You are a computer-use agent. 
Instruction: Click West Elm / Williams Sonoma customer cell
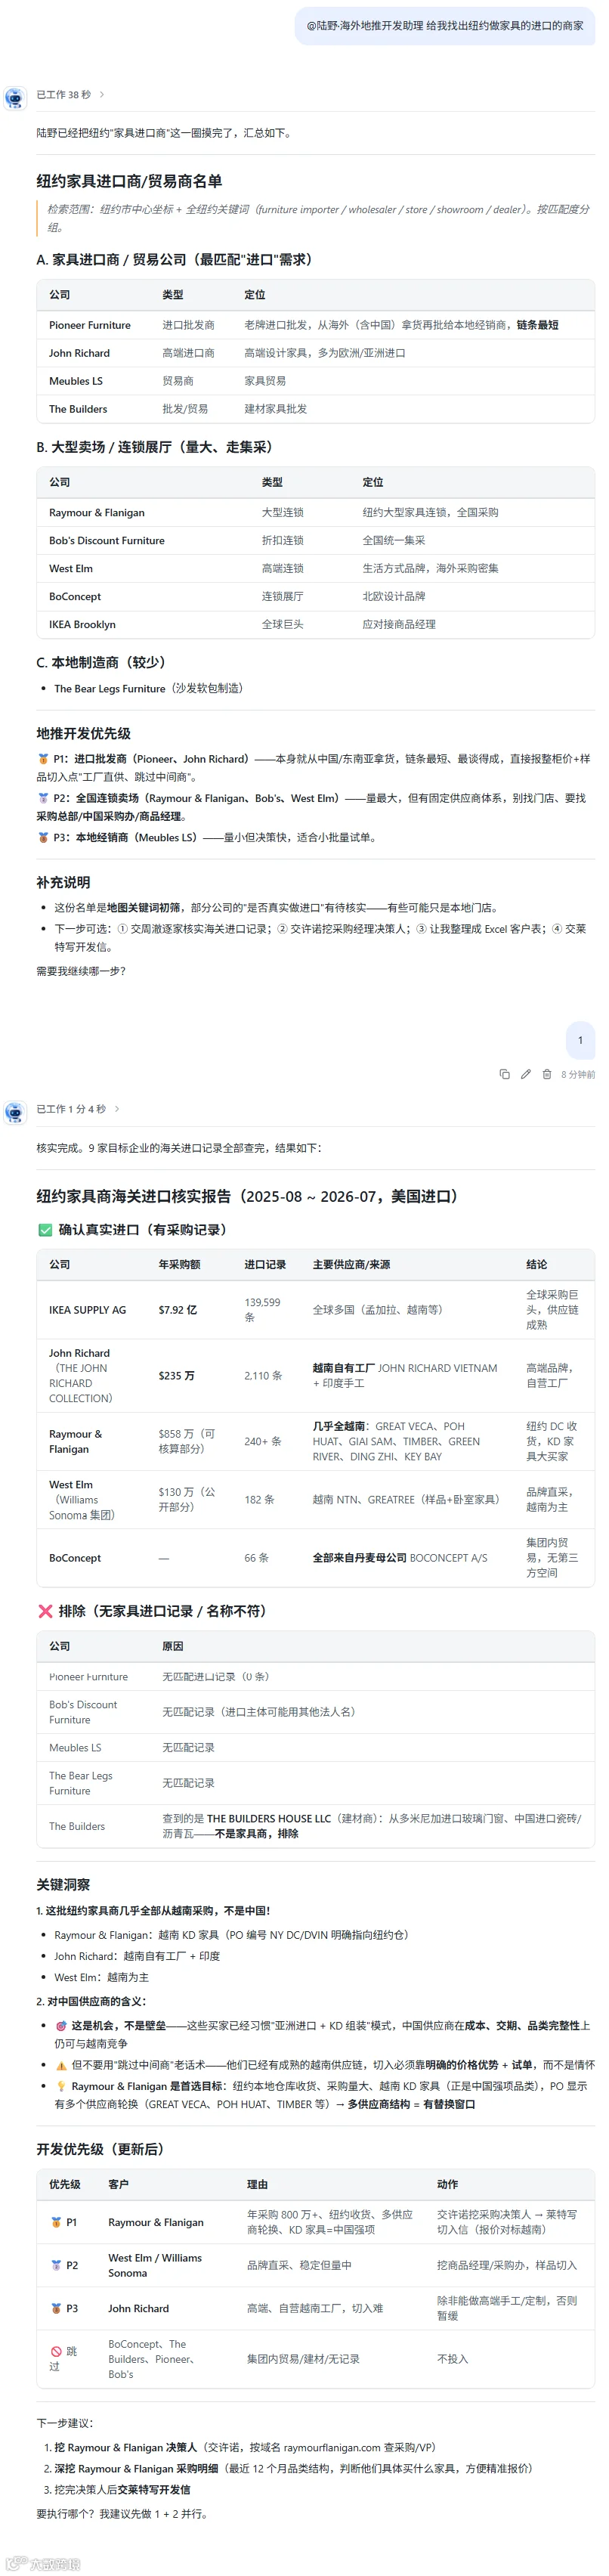tap(155, 2266)
